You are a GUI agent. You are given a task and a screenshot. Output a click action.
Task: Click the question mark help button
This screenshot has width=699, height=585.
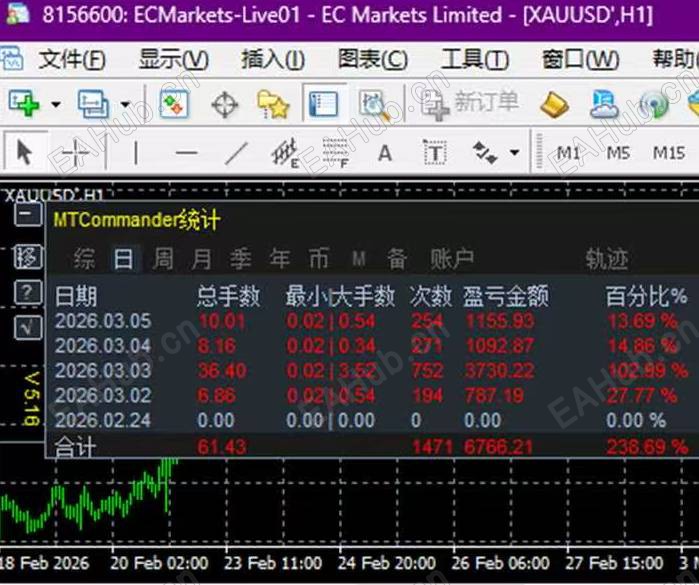(x=28, y=293)
